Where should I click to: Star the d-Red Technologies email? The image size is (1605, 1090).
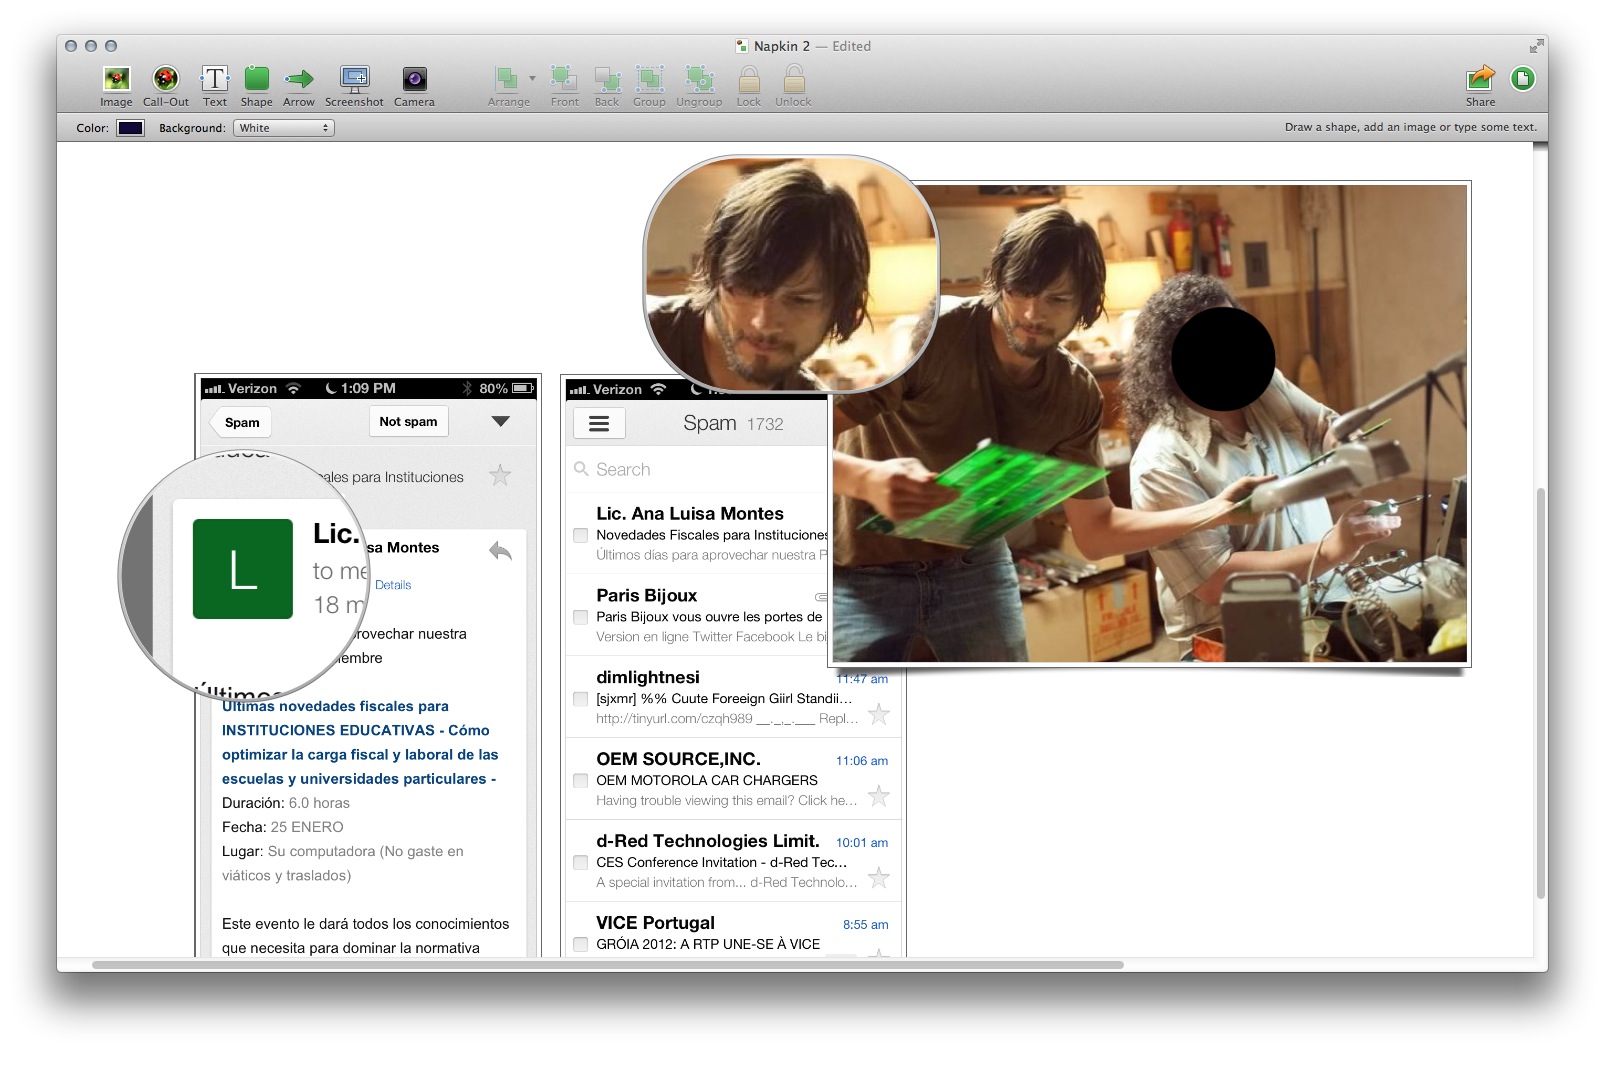pos(878,878)
